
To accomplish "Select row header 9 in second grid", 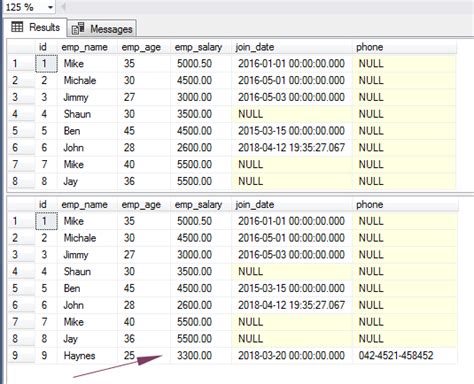I will [21, 355].
